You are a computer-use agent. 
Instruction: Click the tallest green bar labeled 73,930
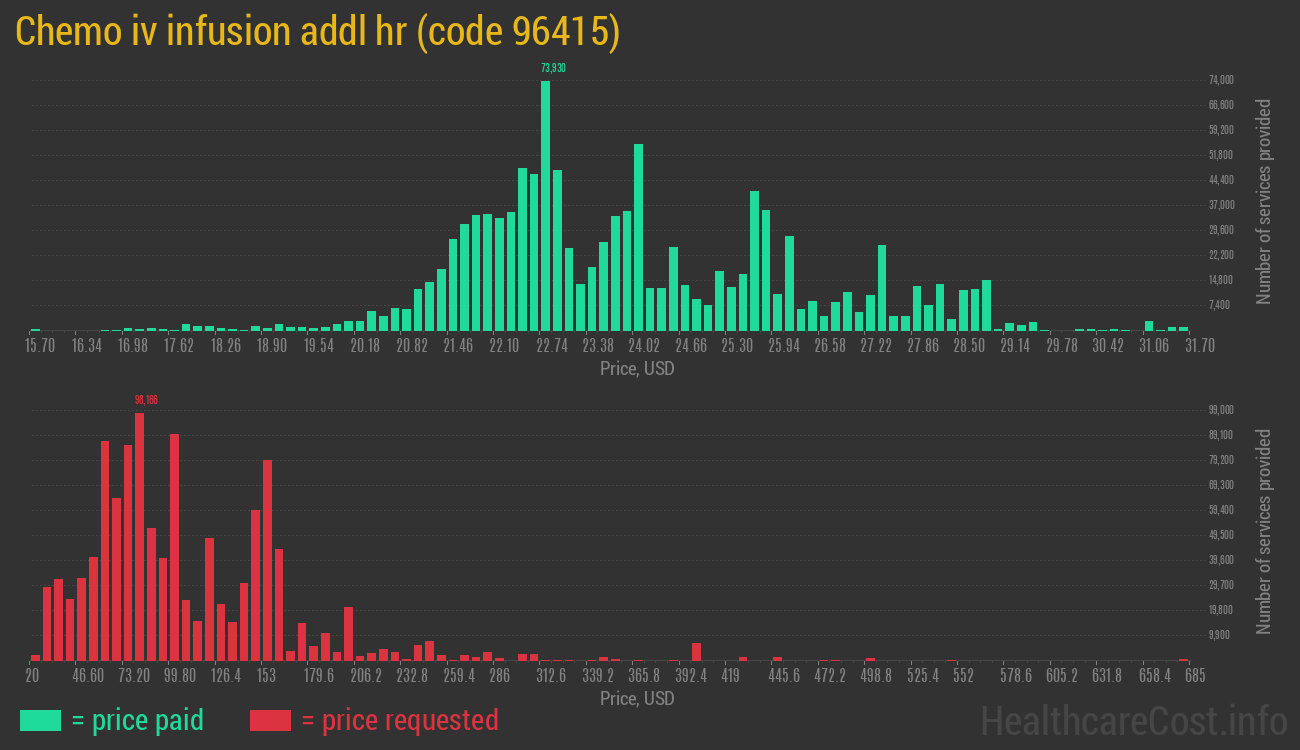tap(545, 205)
